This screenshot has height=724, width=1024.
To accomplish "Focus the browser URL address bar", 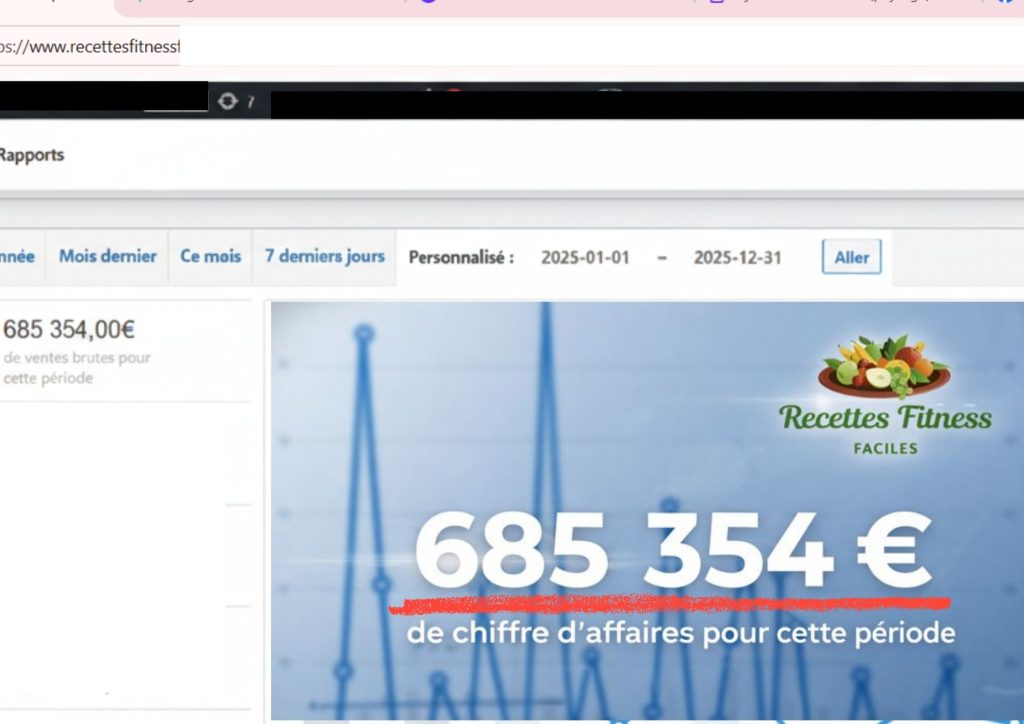I will [x=90, y=47].
